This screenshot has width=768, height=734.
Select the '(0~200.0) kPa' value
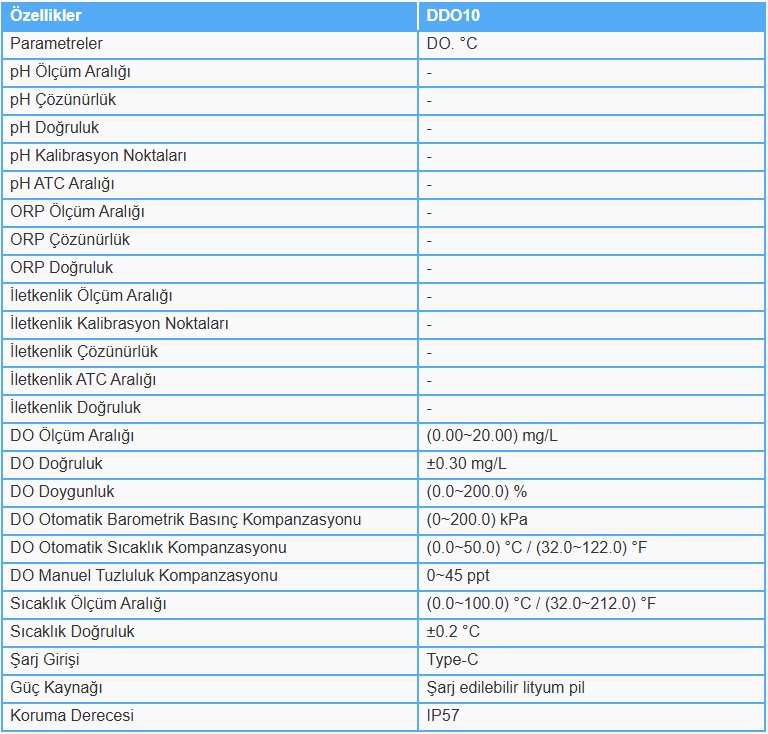click(477, 520)
